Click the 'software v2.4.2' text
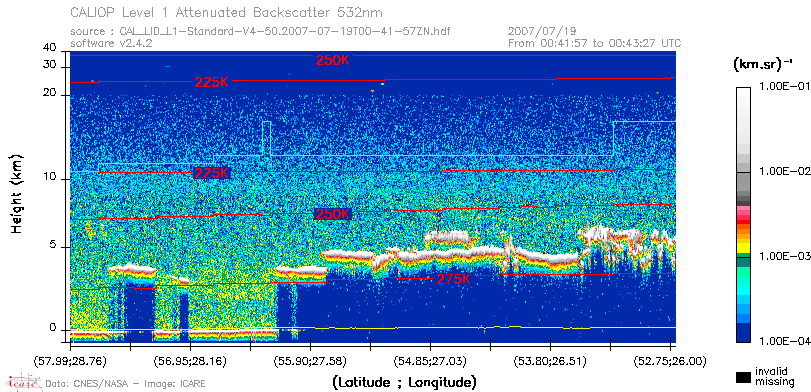811x392 pixels. pos(111,43)
